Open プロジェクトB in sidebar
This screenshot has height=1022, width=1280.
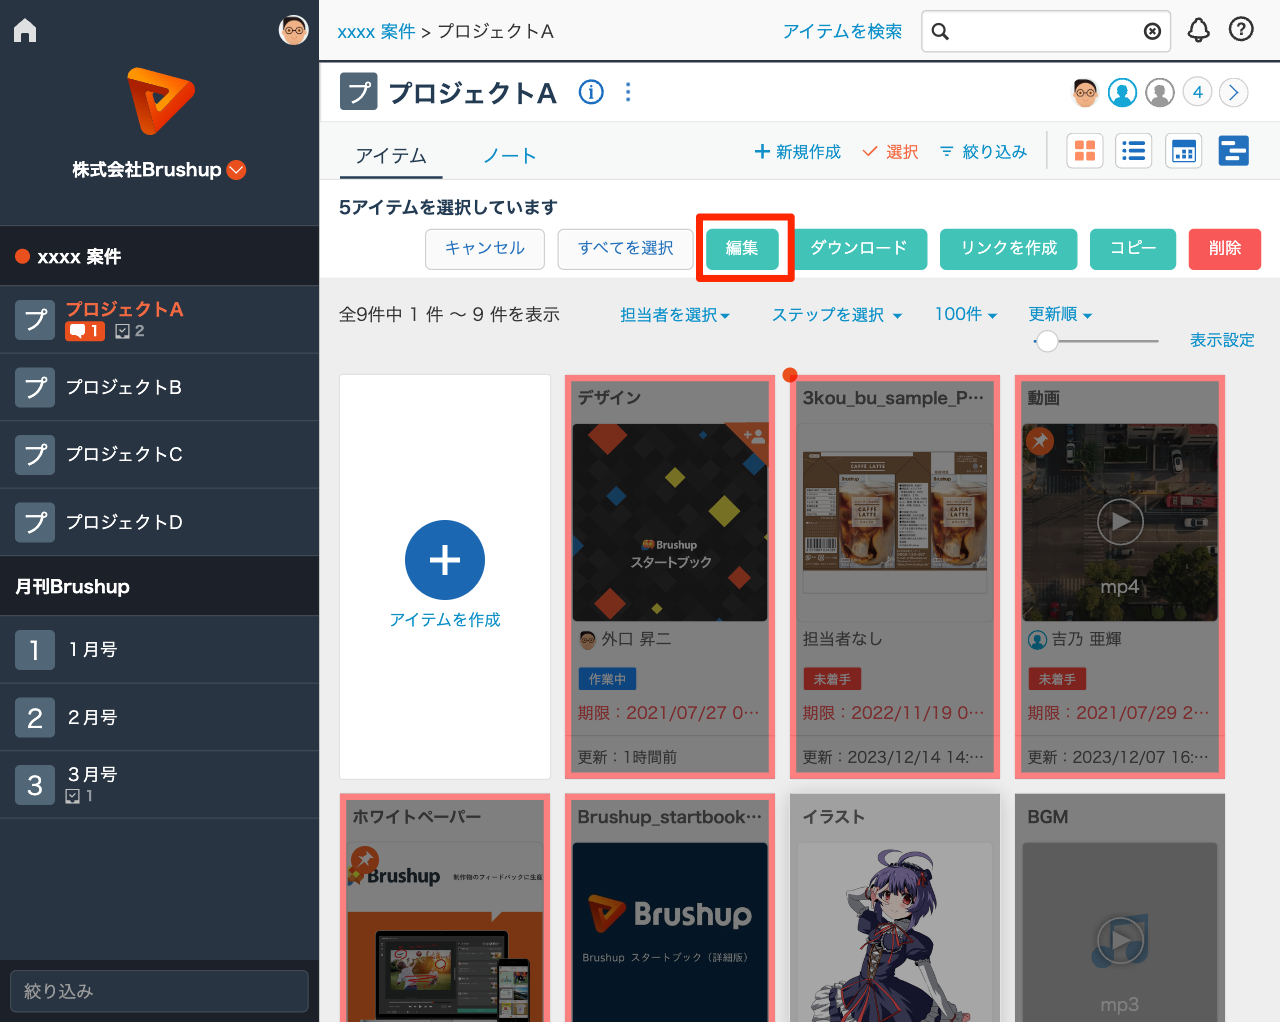160,387
